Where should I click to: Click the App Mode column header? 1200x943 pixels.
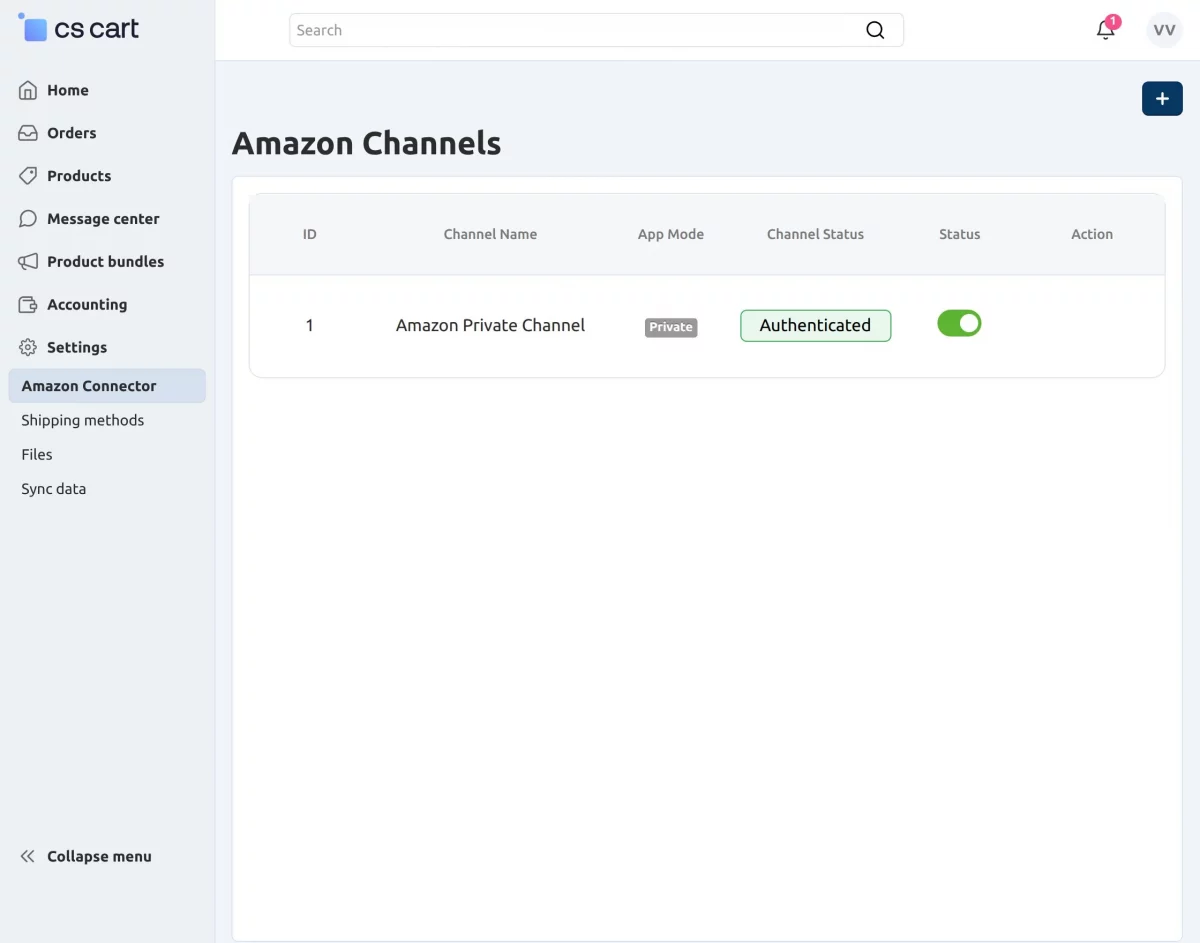pos(671,234)
